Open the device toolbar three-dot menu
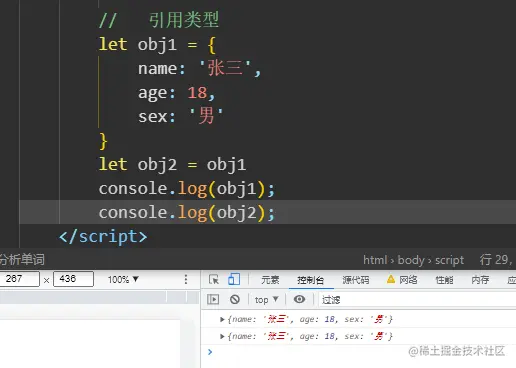Screen dimensions: 516x368 point(186,279)
